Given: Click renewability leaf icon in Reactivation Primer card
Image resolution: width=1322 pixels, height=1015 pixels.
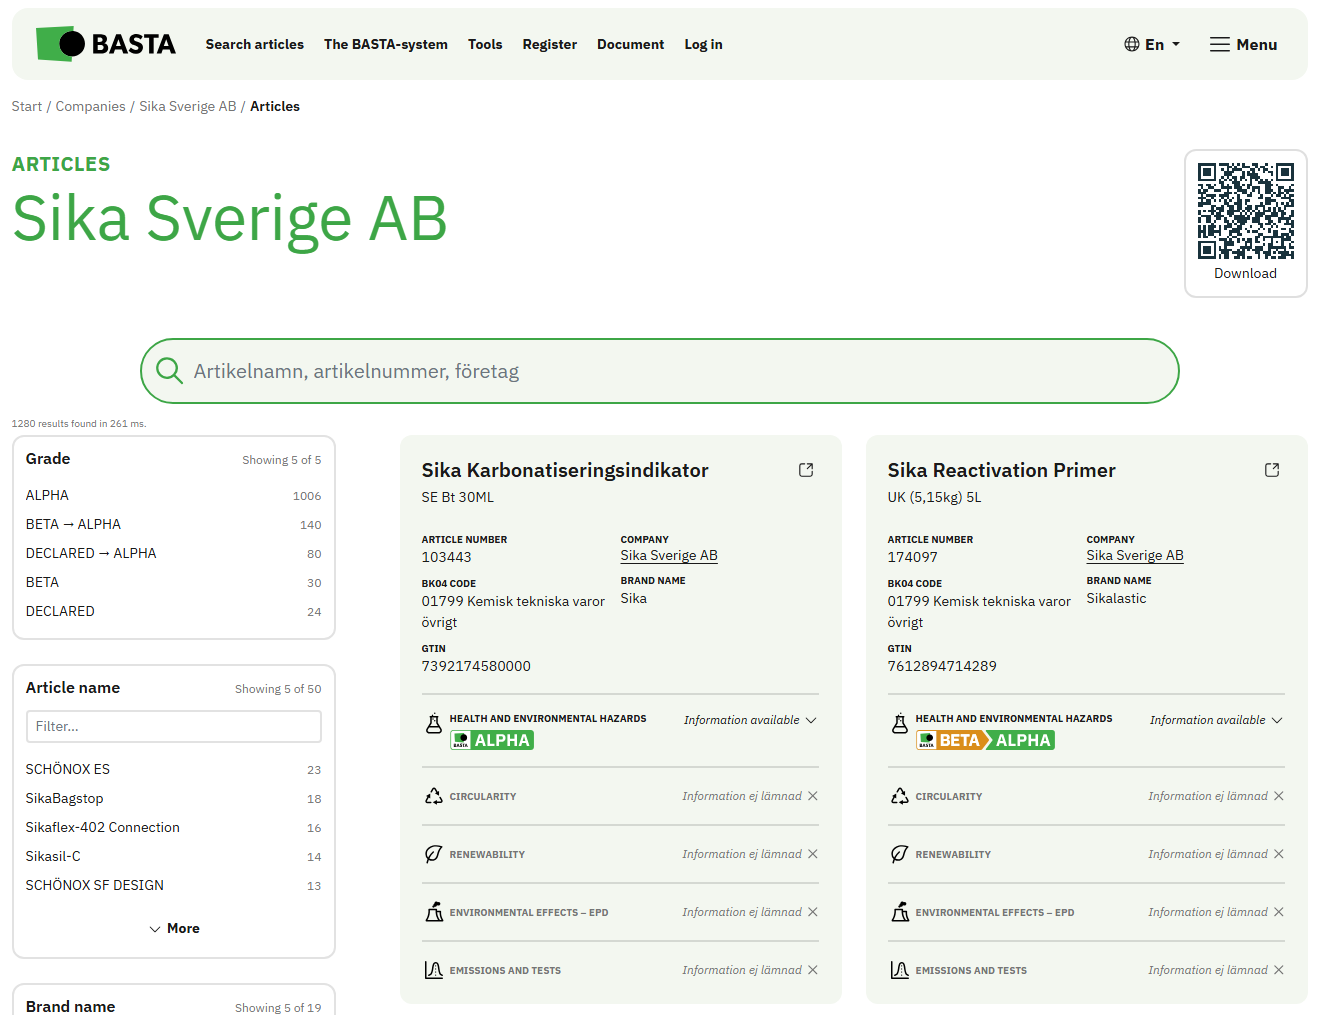Looking at the screenshot, I should [900, 854].
